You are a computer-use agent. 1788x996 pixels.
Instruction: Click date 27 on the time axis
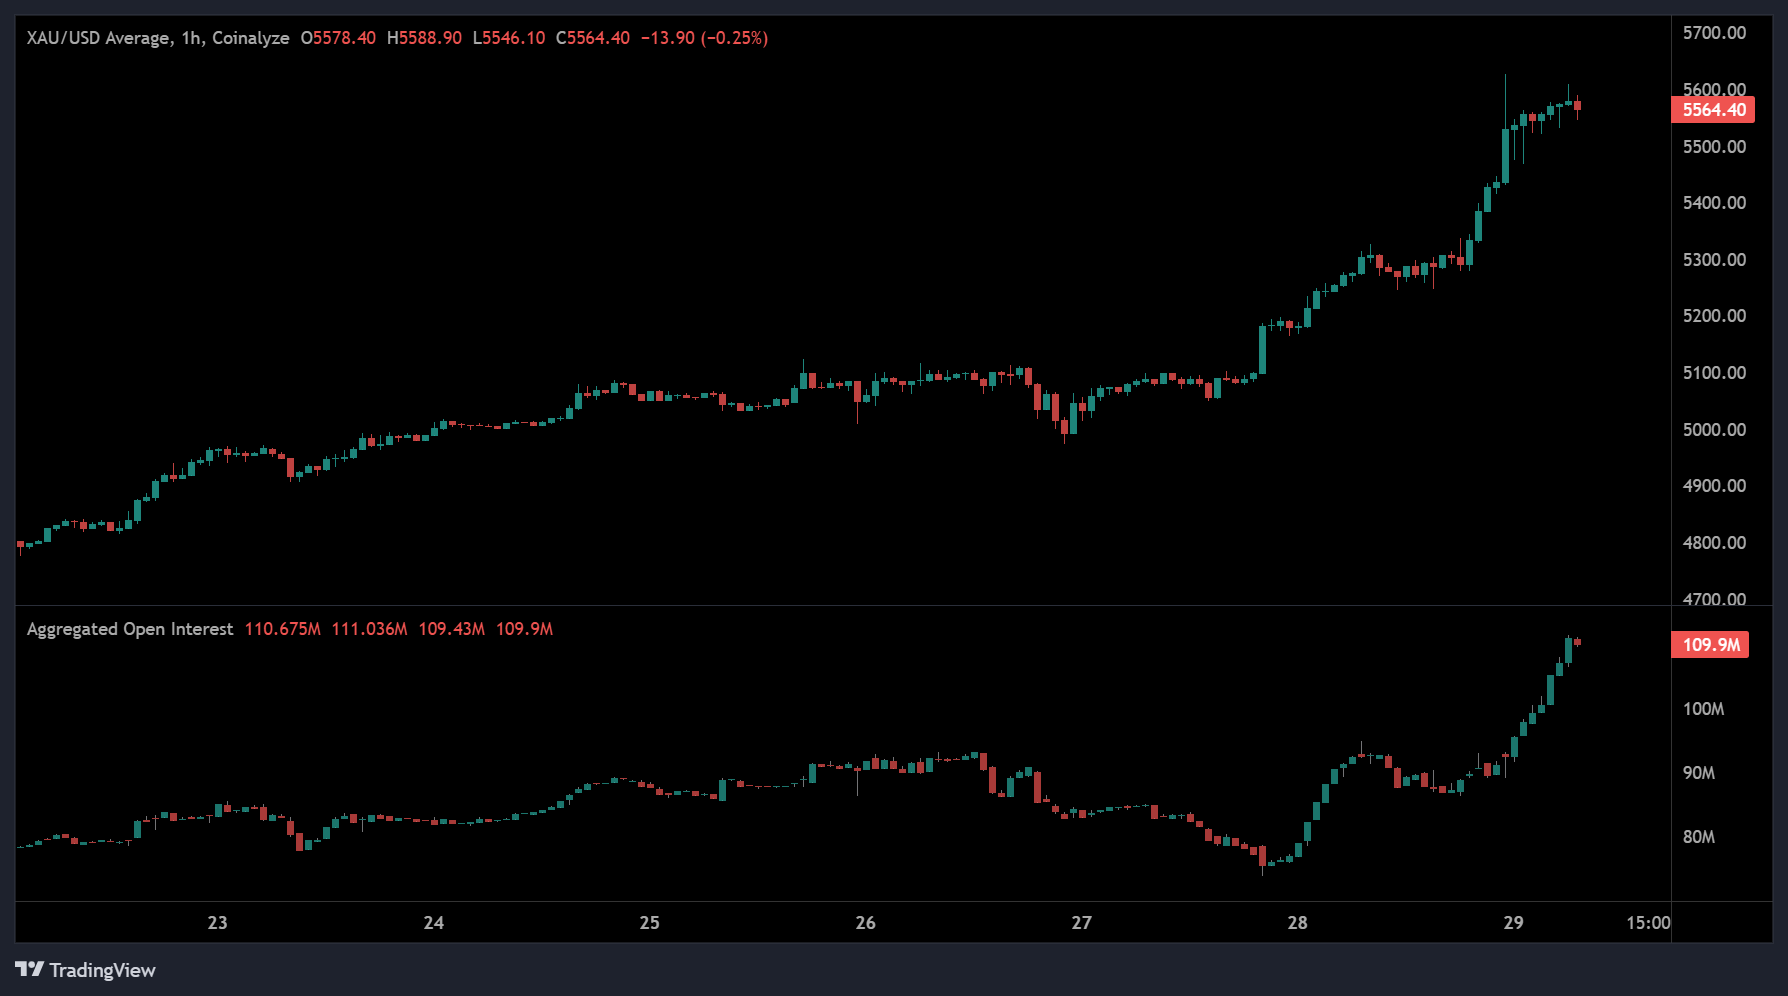[x=1081, y=922]
